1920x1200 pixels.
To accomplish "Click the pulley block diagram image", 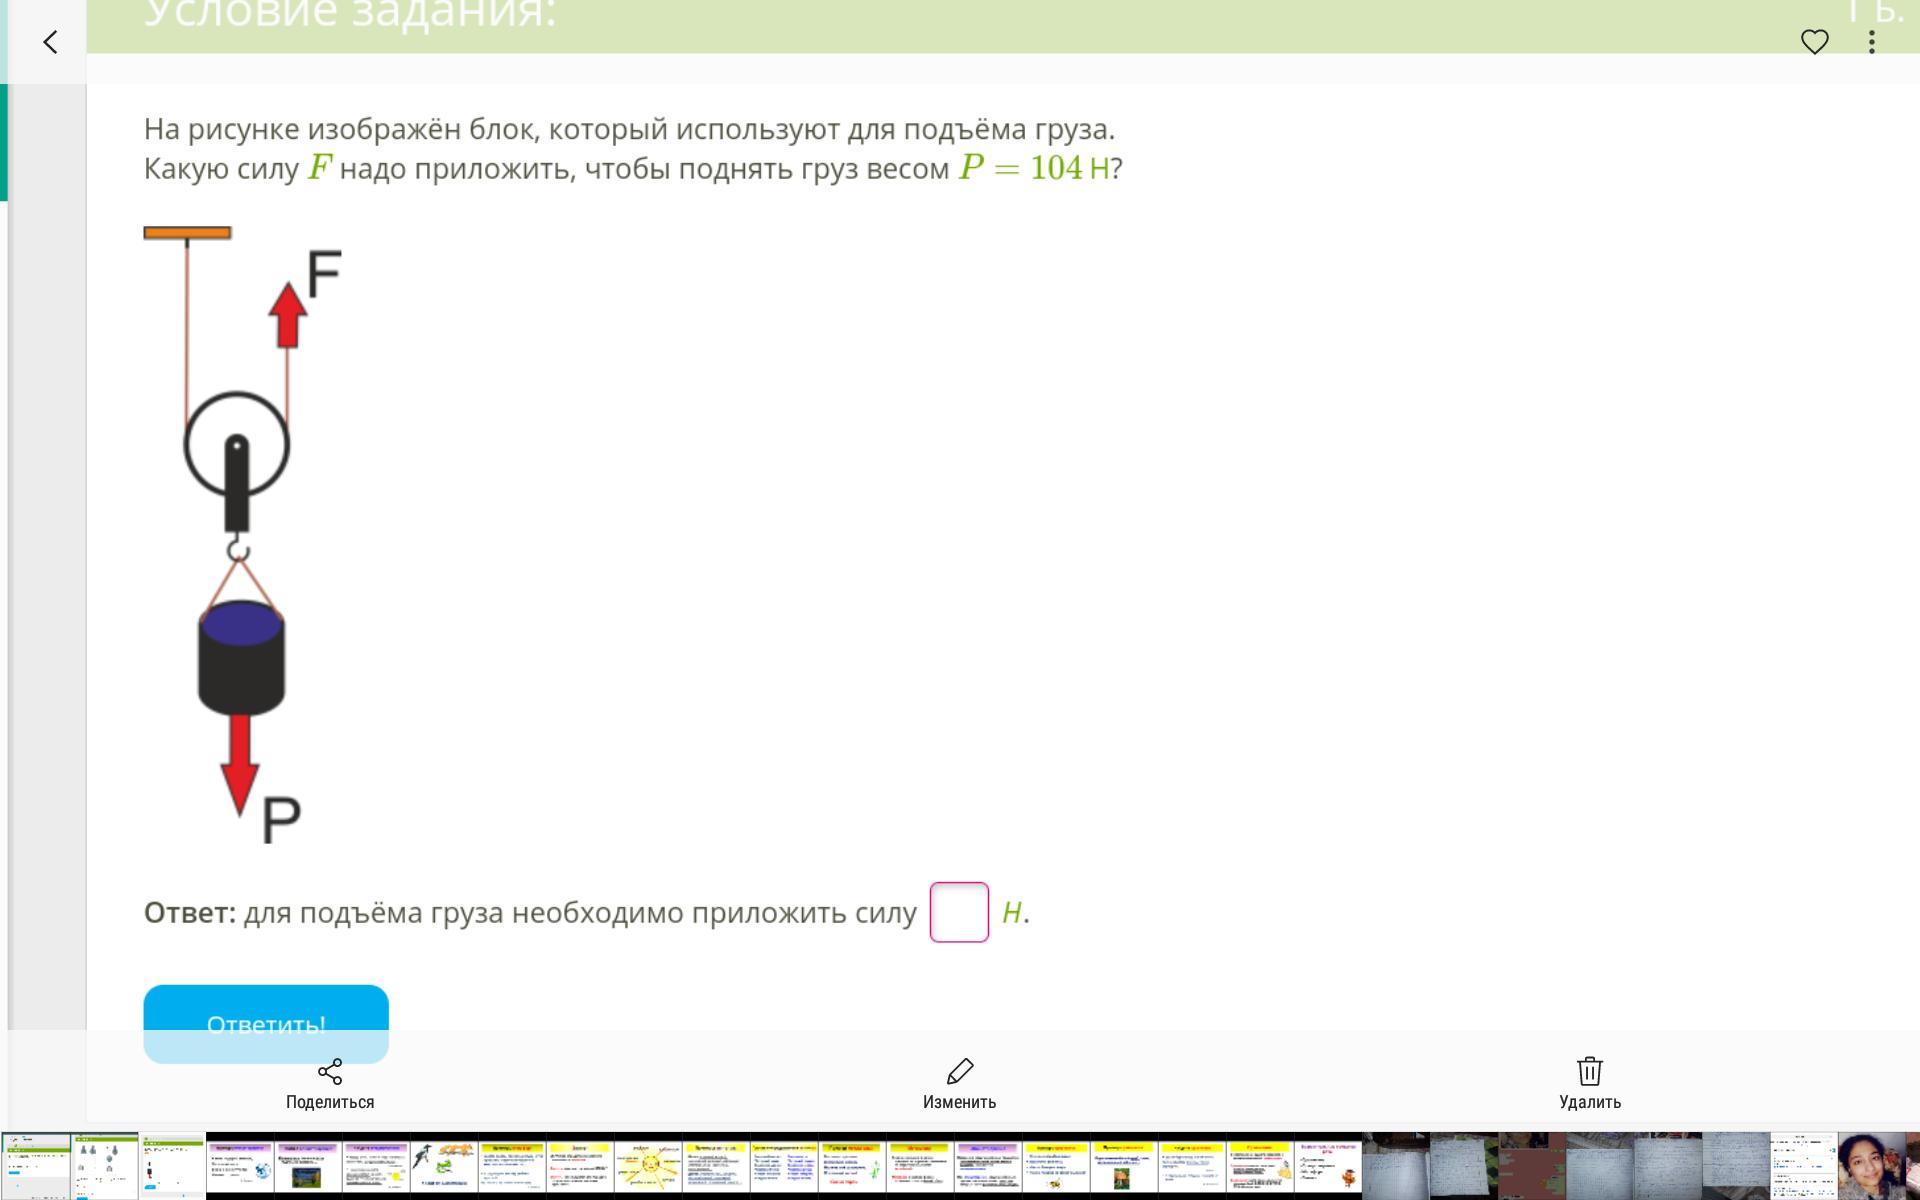I will [240, 535].
